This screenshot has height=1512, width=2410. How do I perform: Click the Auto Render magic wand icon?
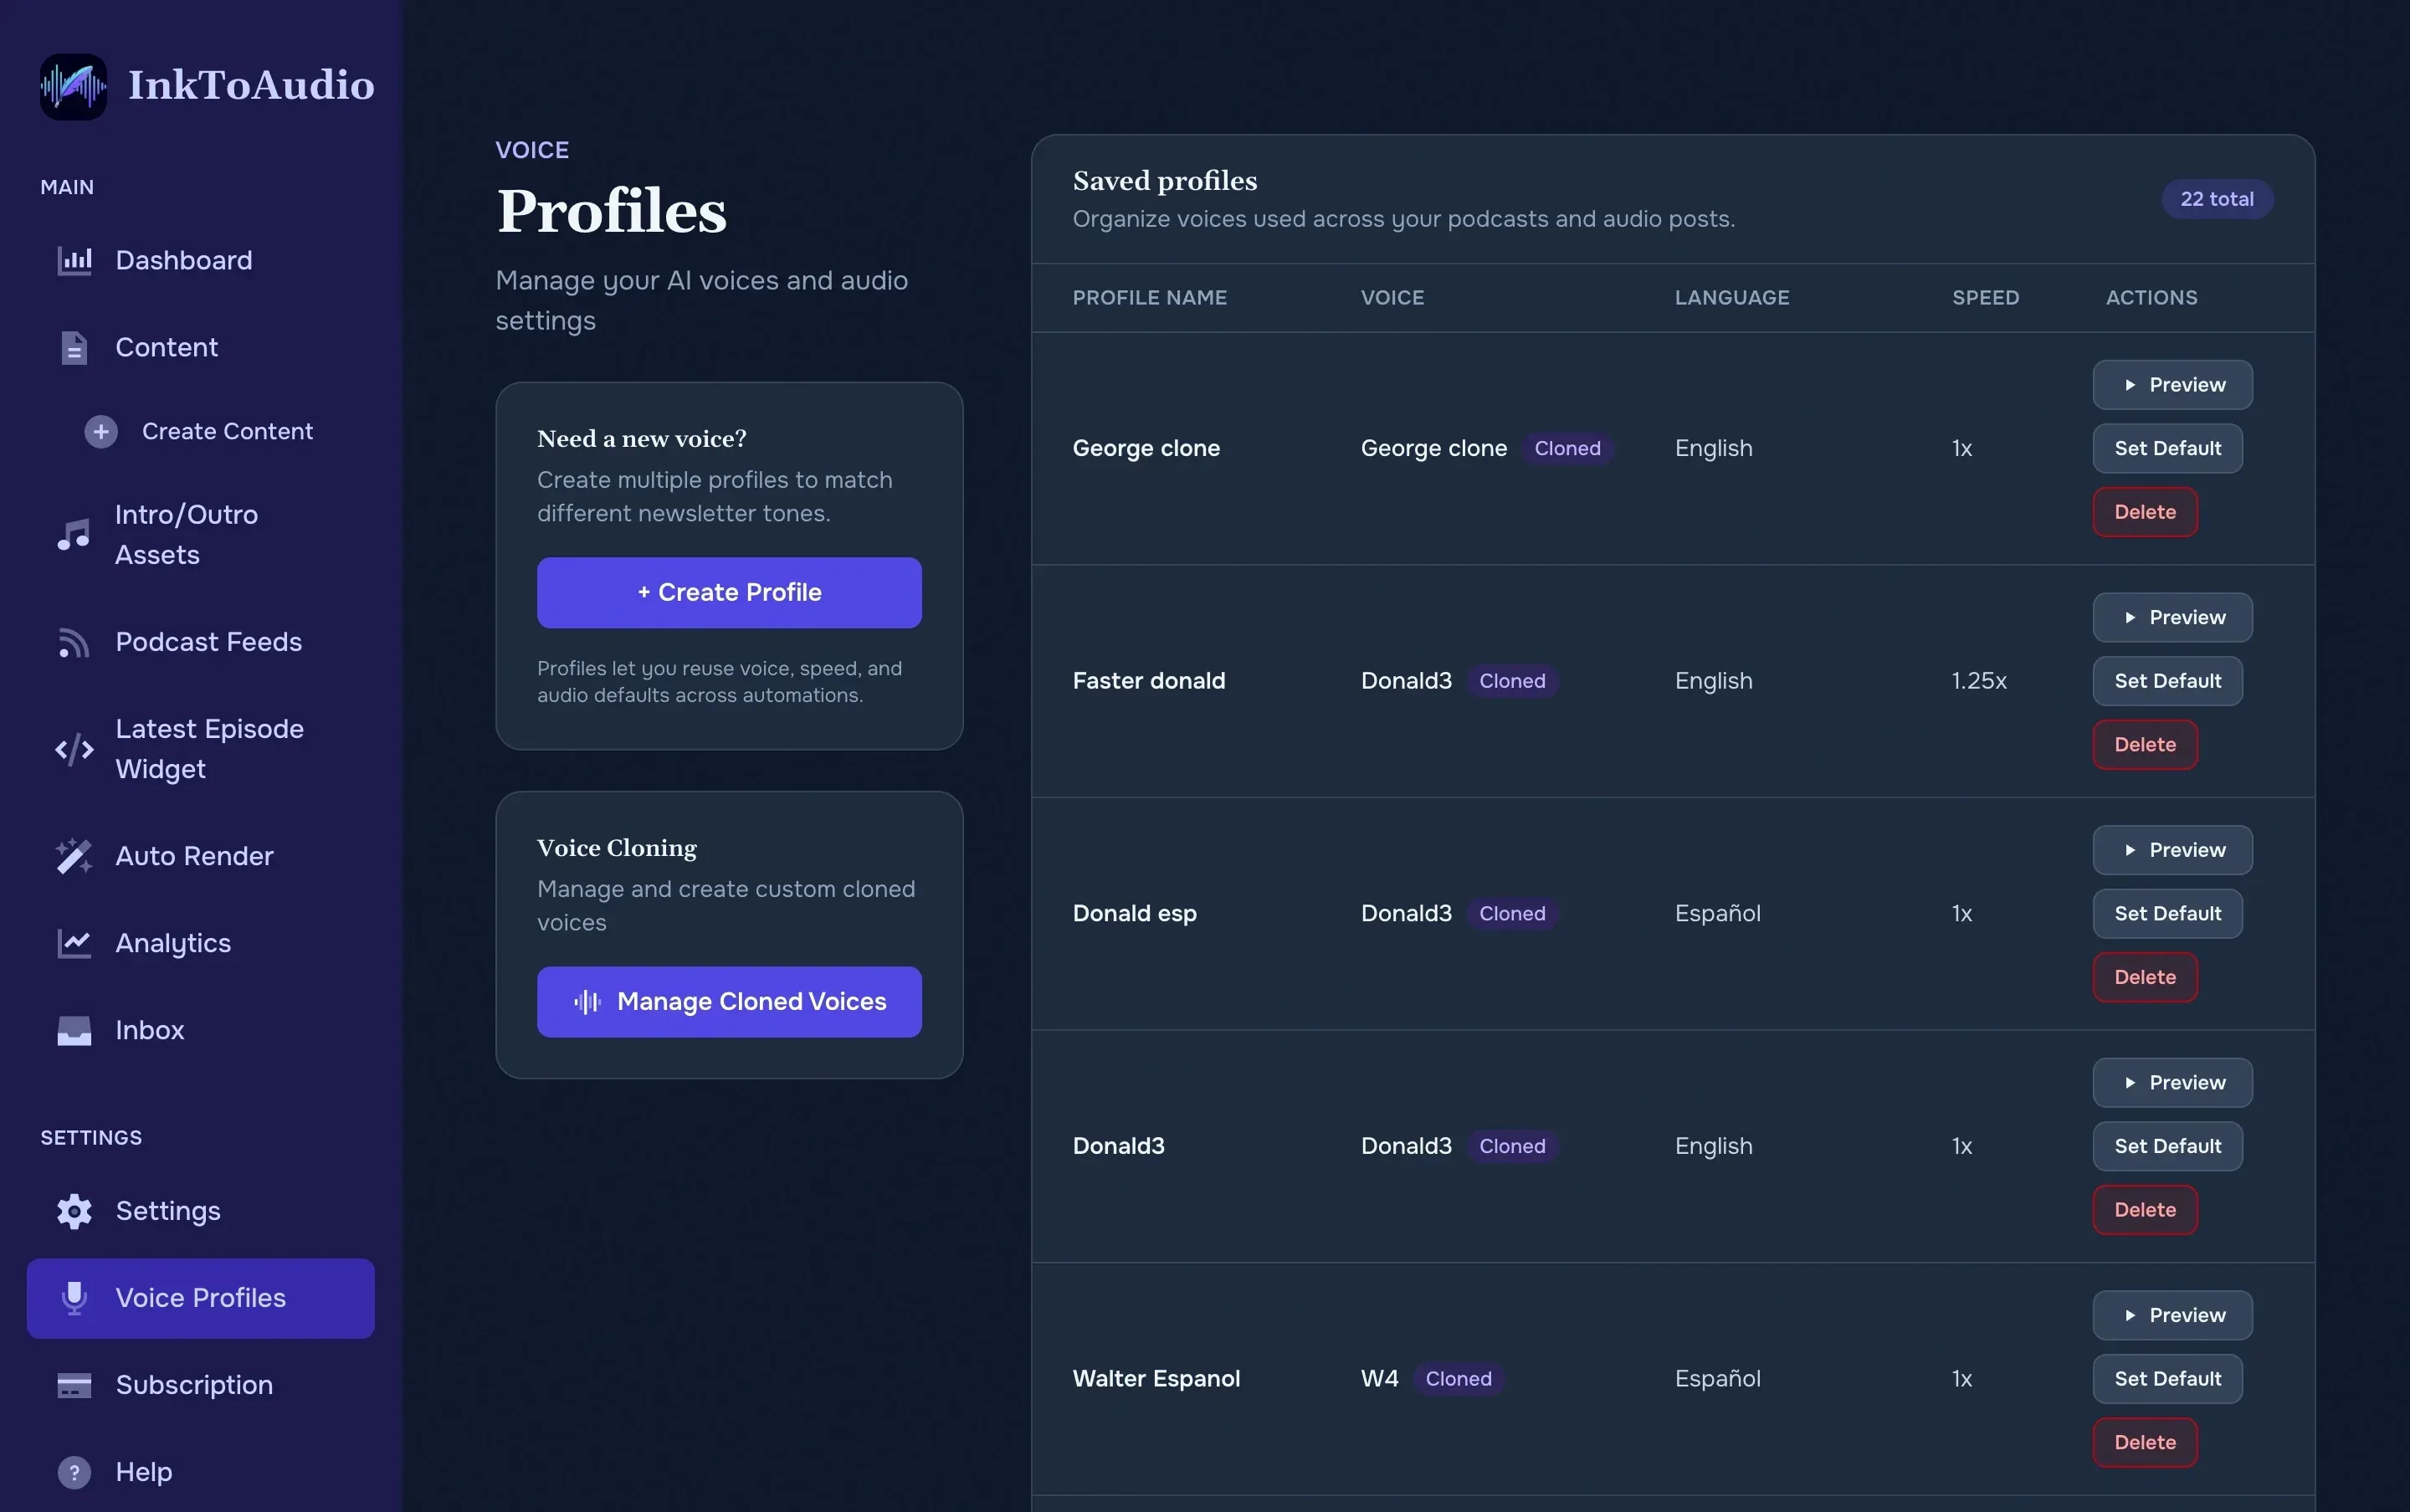click(74, 857)
